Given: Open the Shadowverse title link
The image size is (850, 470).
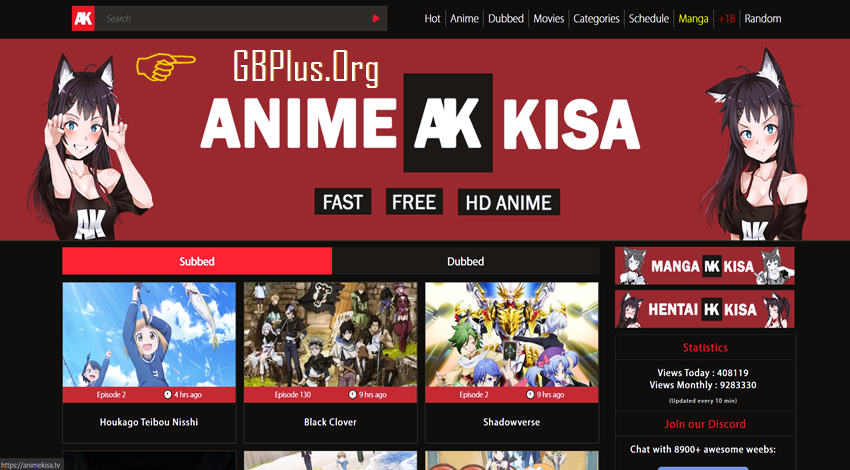Looking at the screenshot, I should point(511,422).
